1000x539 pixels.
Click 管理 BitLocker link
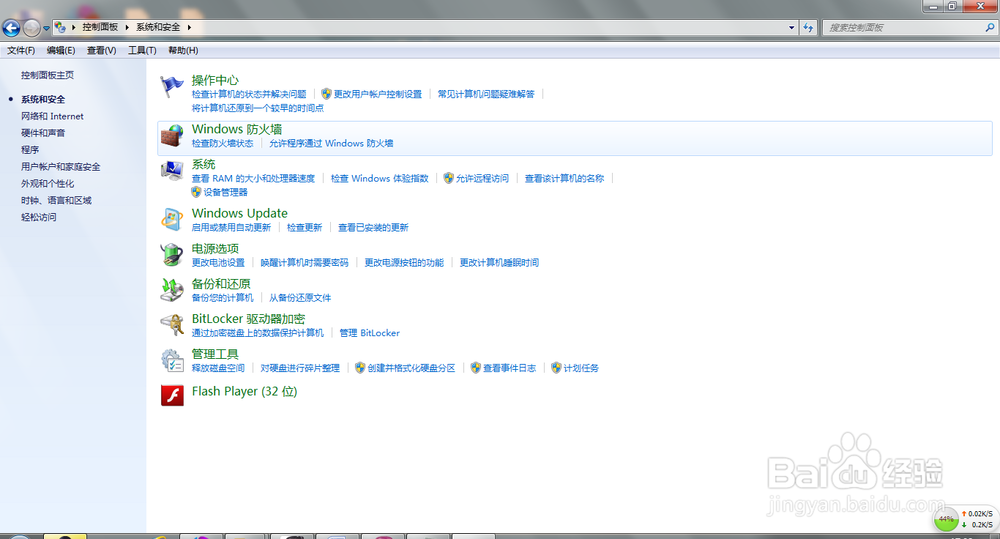[370, 333]
